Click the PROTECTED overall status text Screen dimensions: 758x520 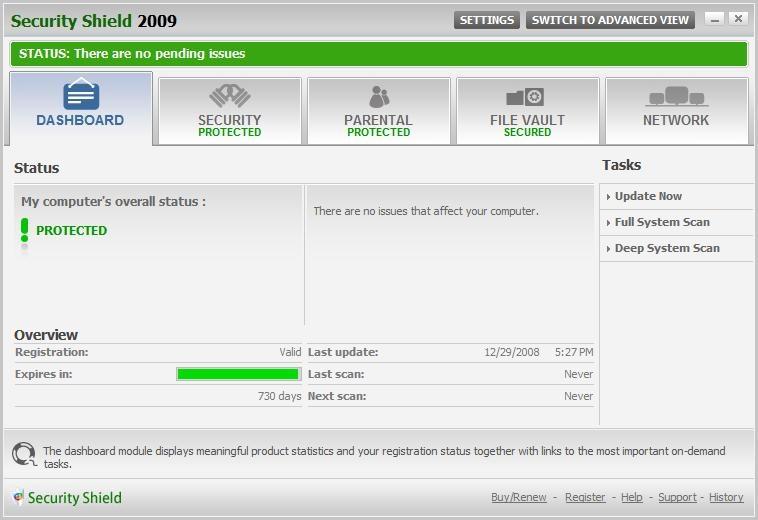[72, 231]
